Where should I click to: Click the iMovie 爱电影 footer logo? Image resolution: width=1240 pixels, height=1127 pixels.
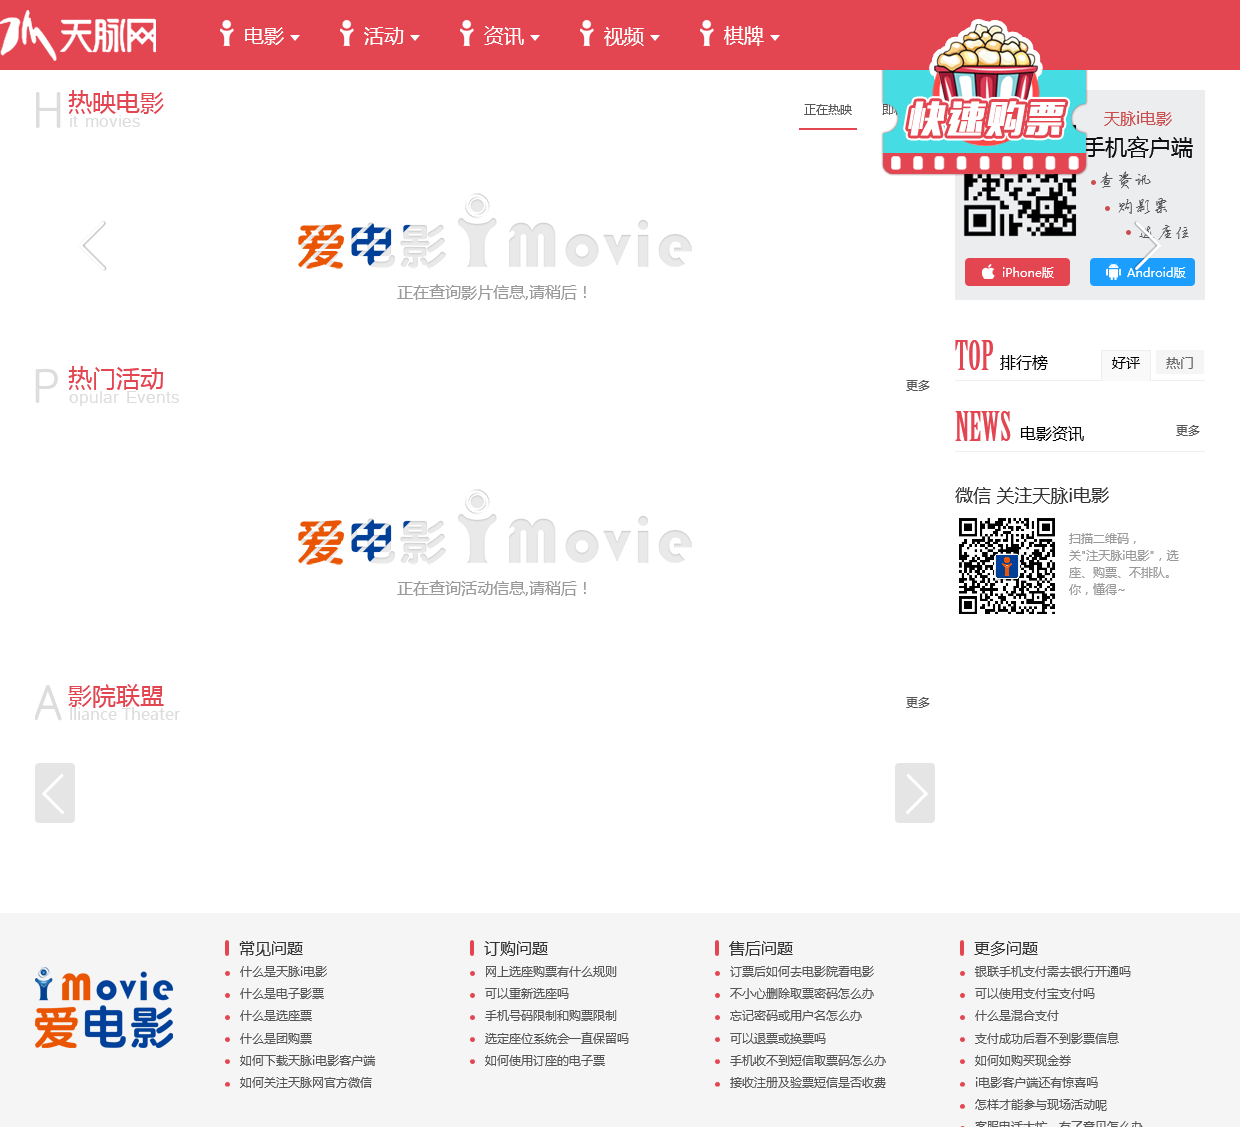104,1008
